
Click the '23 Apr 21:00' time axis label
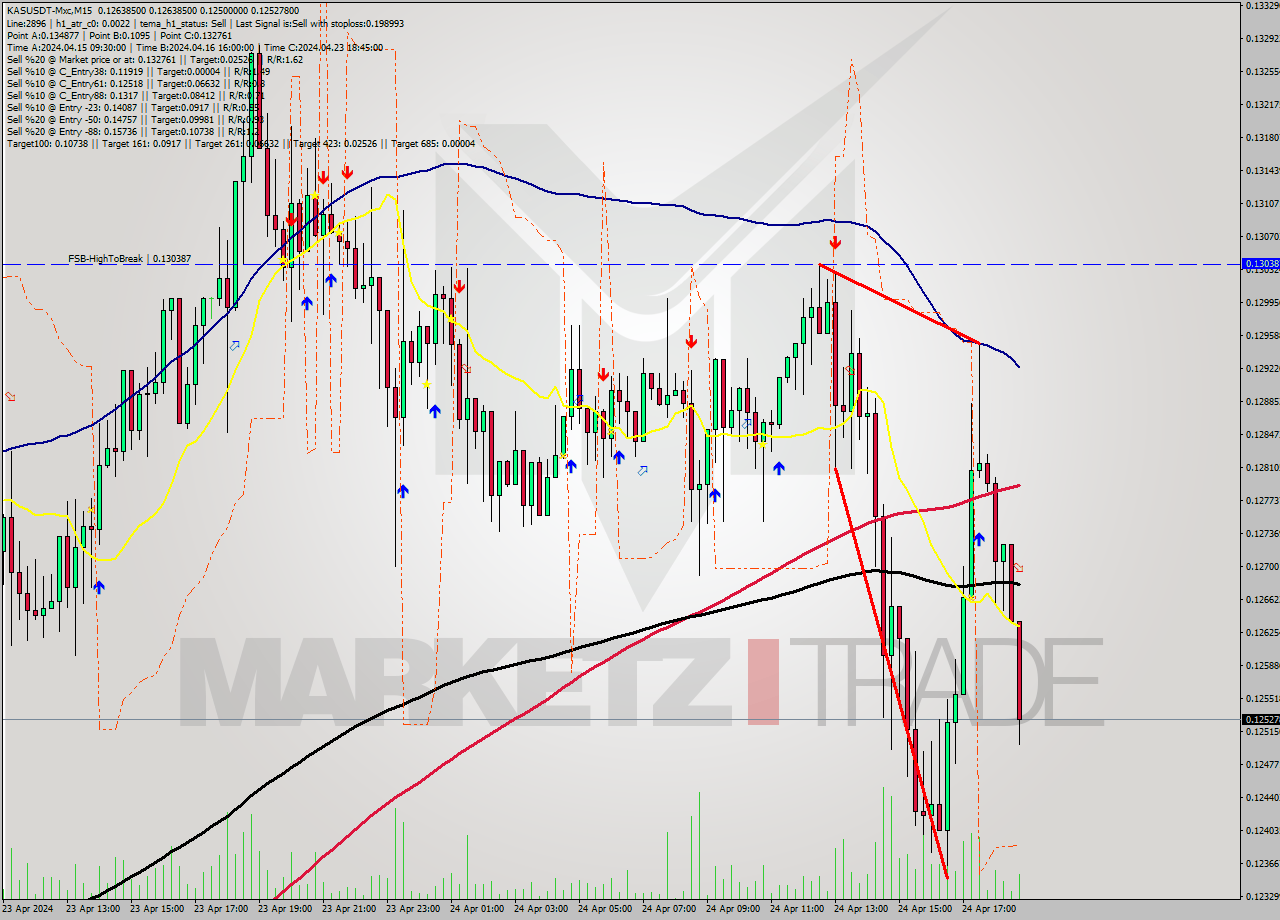click(x=349, y=909)
